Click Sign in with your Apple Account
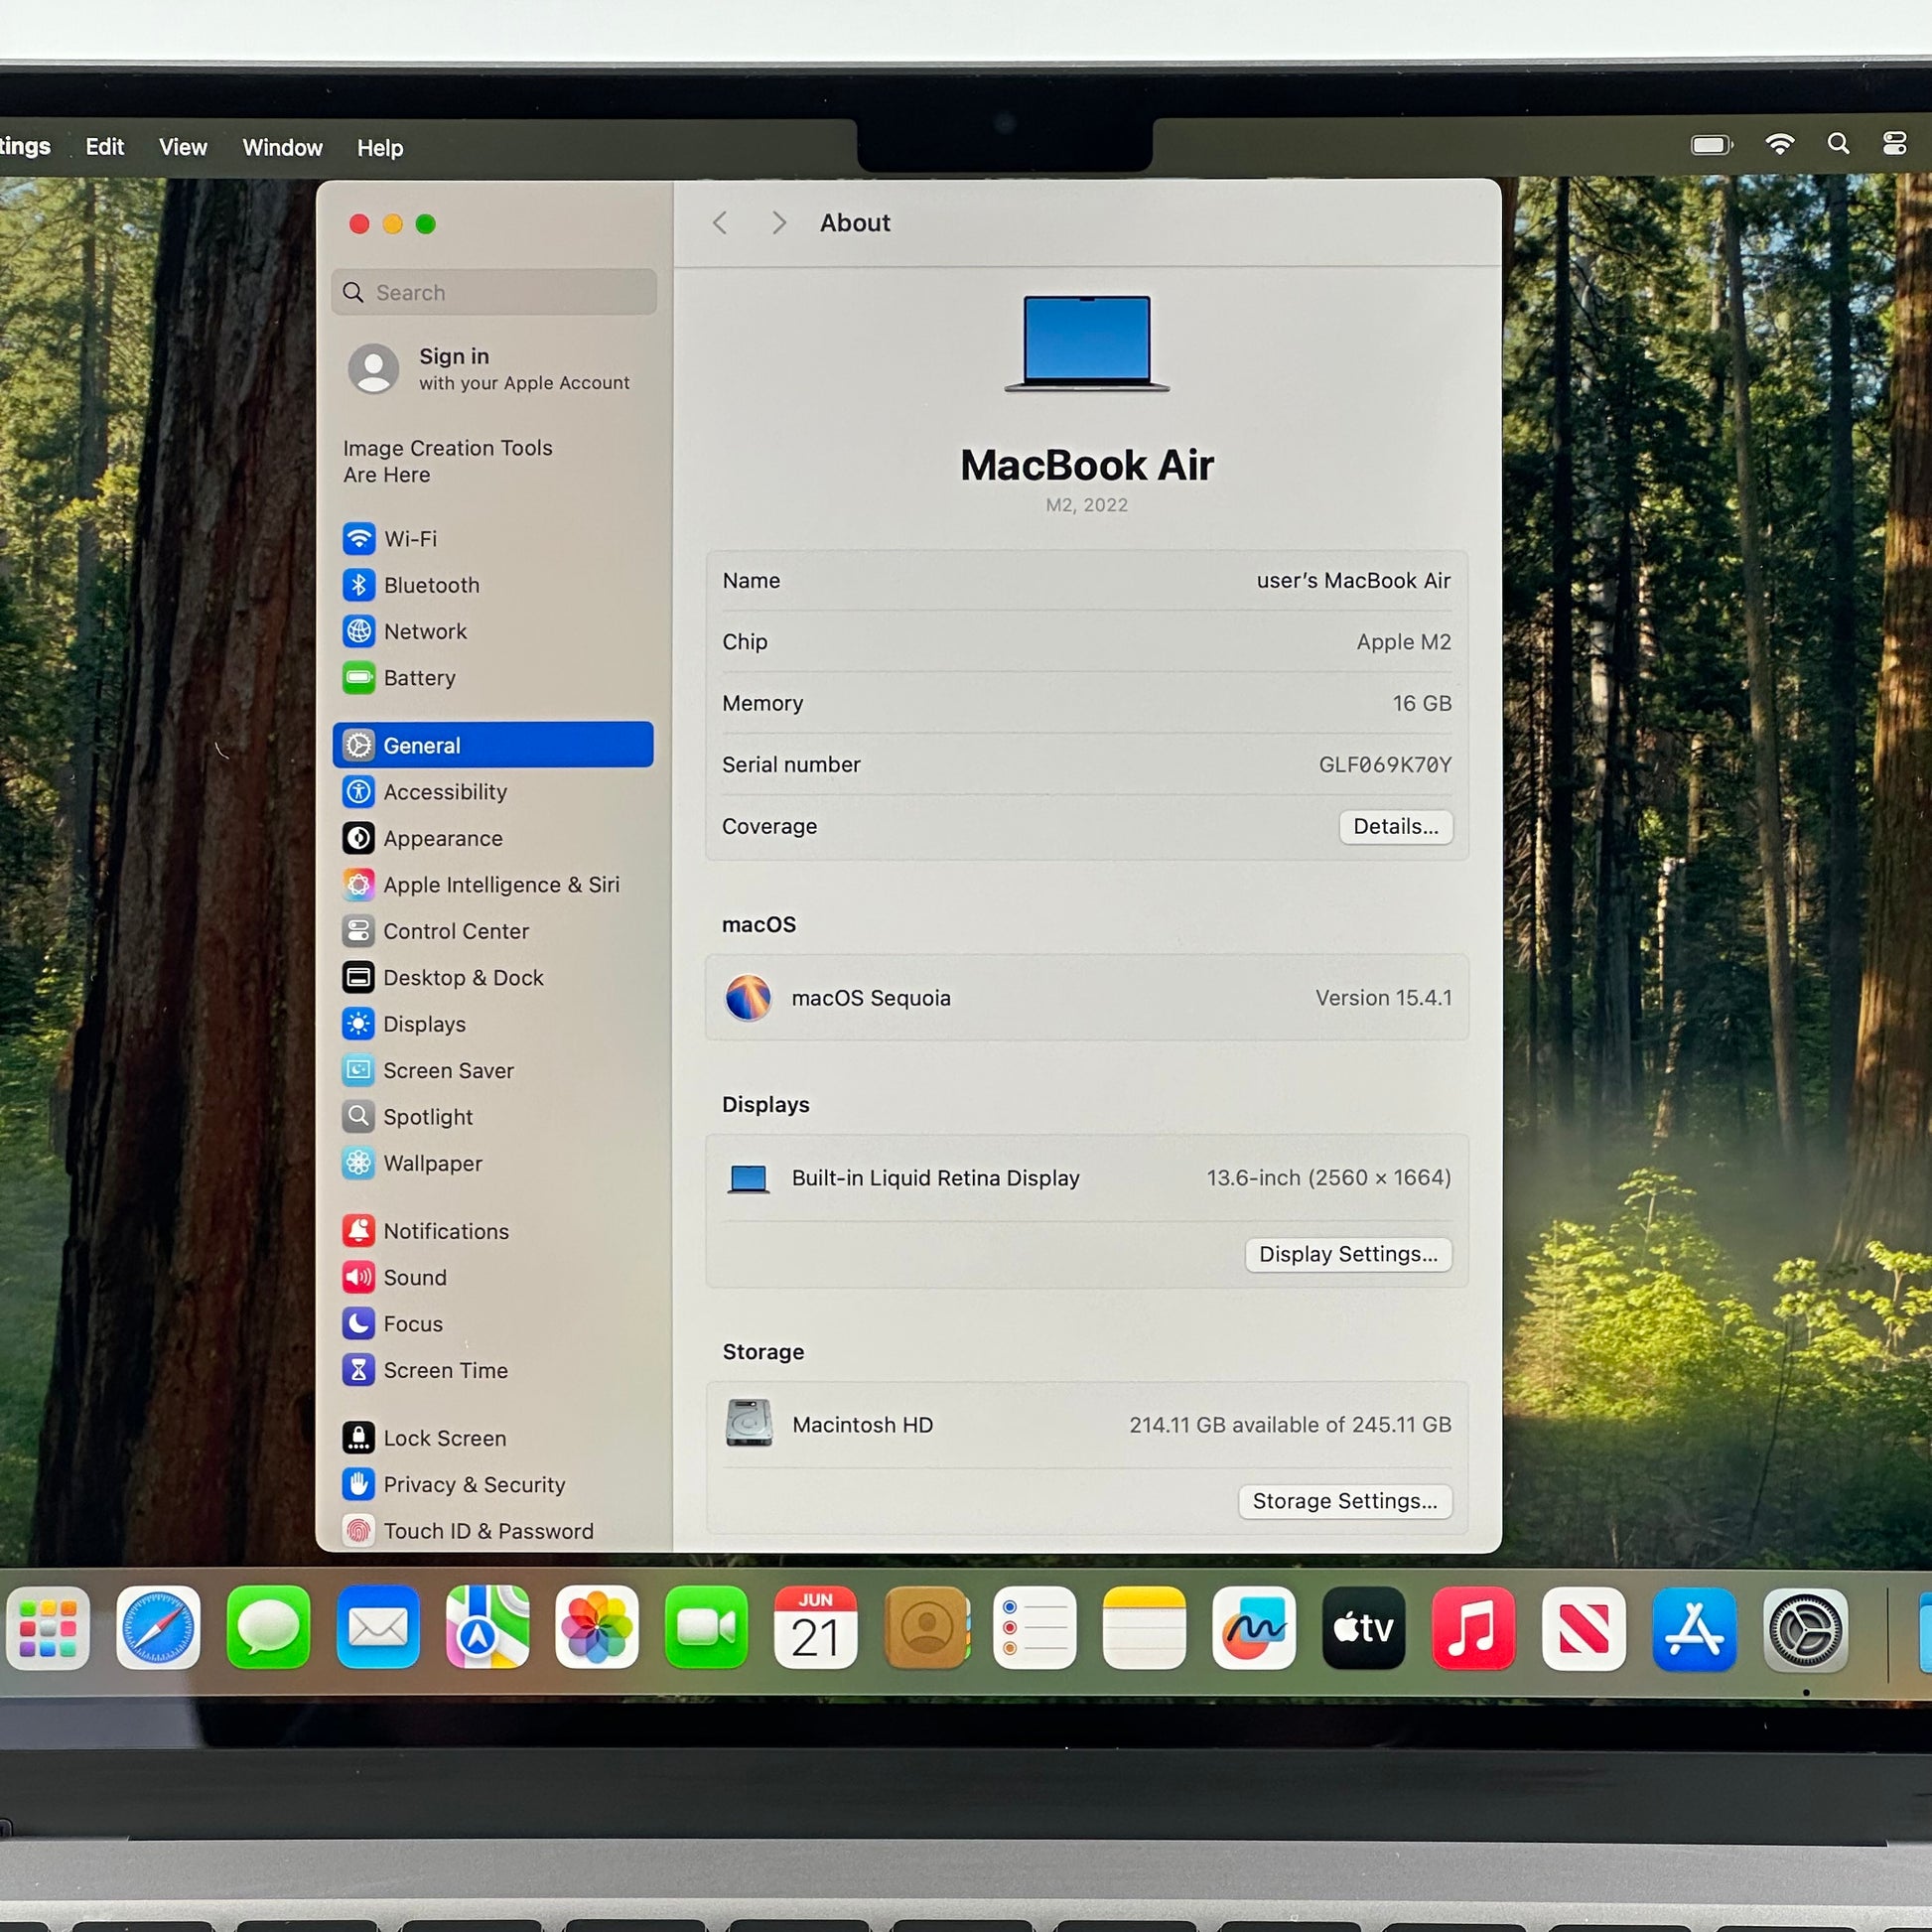The image size is (1932, 1932). click(x=494, y=369)
